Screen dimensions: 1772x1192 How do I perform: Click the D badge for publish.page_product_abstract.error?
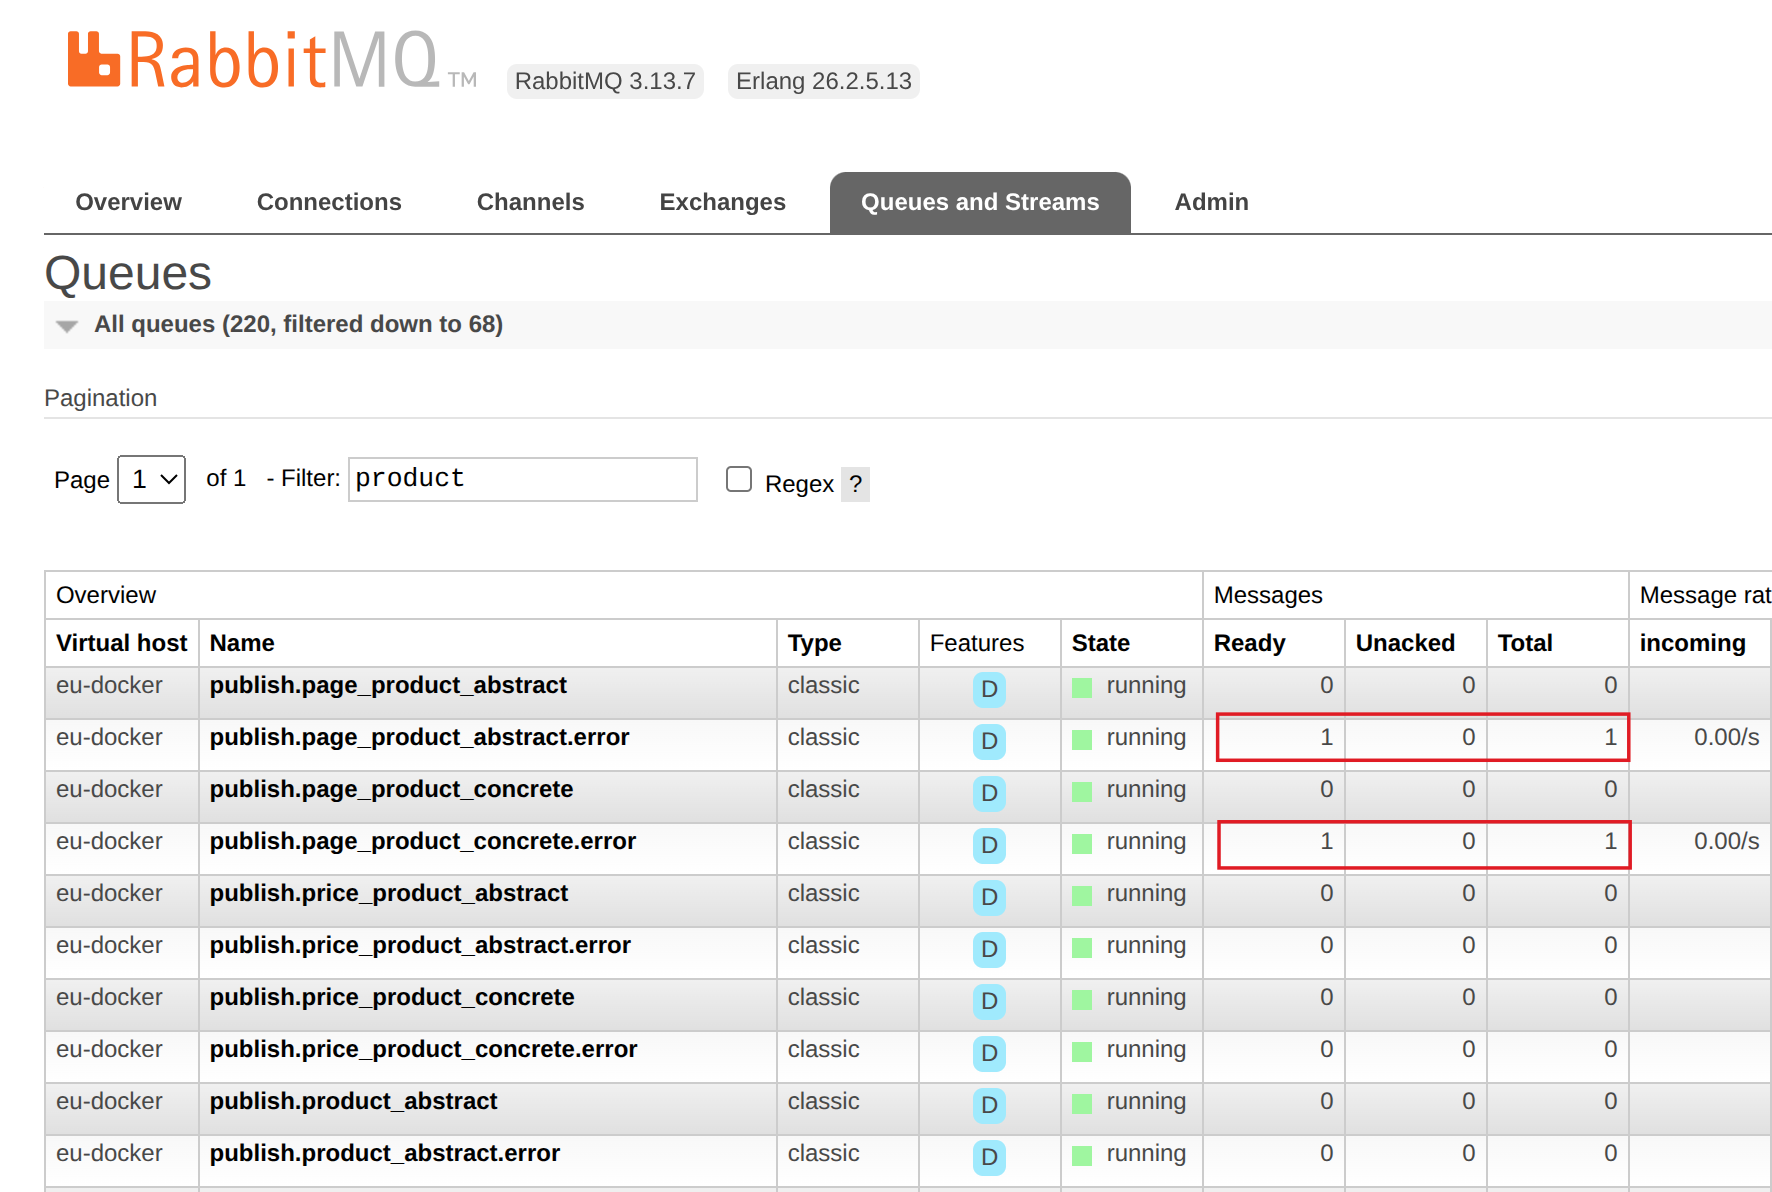tap(989, 741)
